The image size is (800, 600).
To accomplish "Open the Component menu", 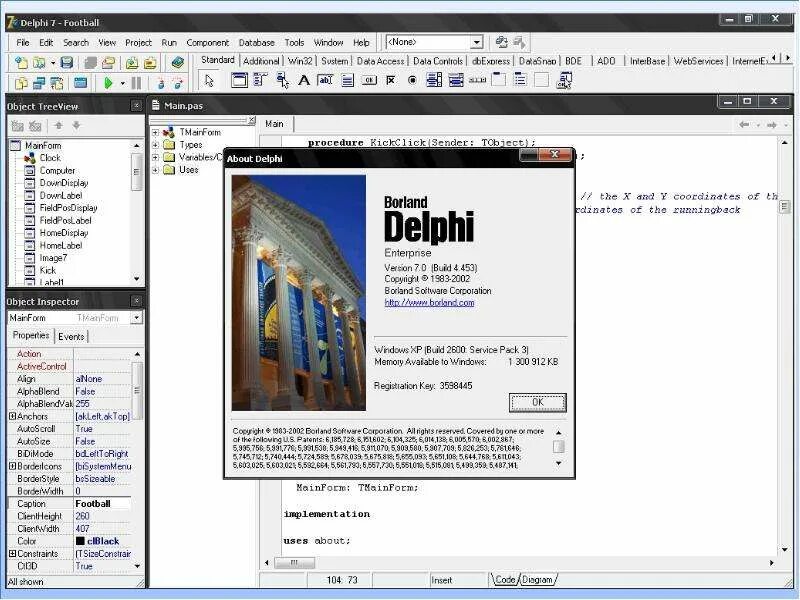I will click(x=208, y=42).
